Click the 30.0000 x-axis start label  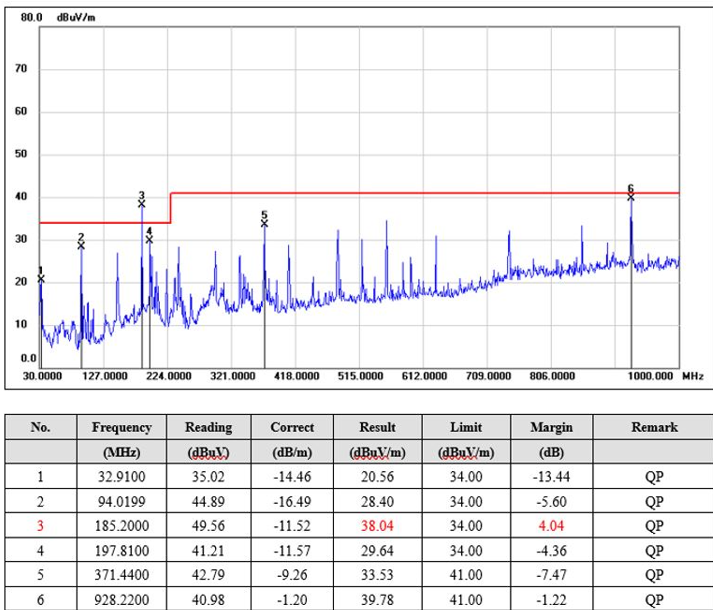click(42, 376)
